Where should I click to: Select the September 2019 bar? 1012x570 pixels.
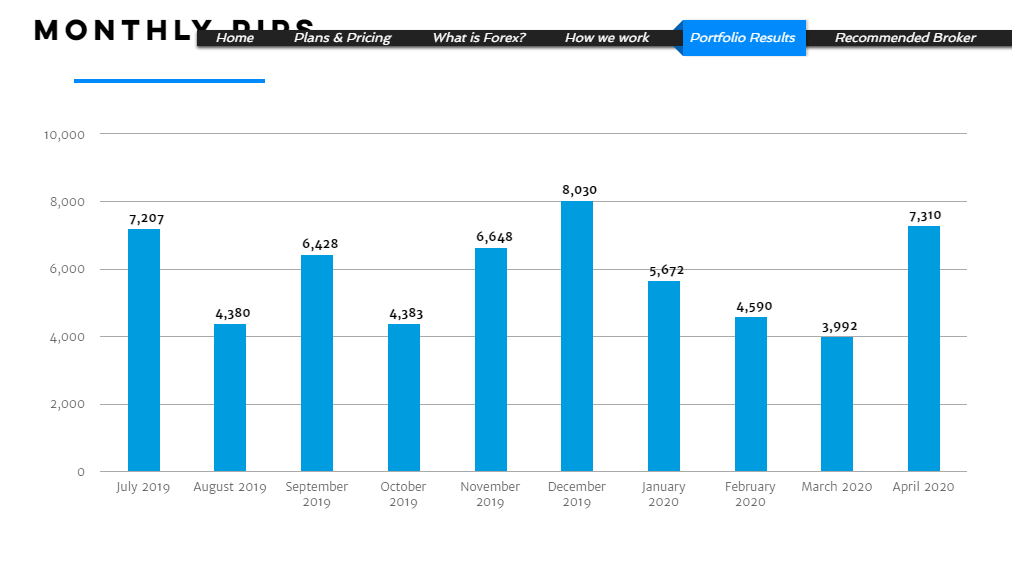tap(317, 363)
